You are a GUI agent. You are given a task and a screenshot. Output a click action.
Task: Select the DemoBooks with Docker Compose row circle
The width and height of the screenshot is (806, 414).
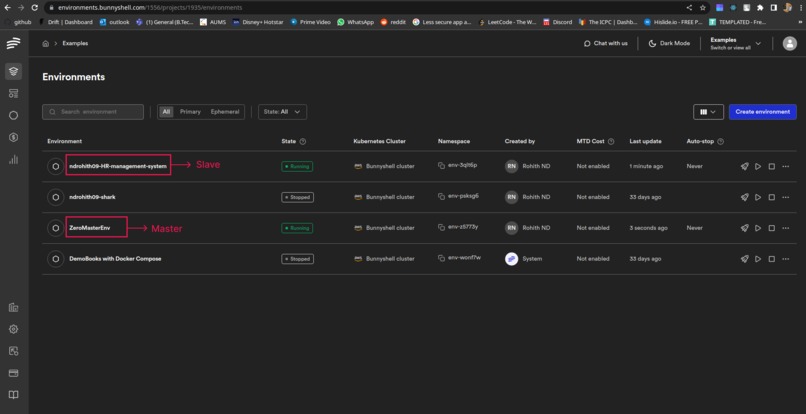click(56, 259)
